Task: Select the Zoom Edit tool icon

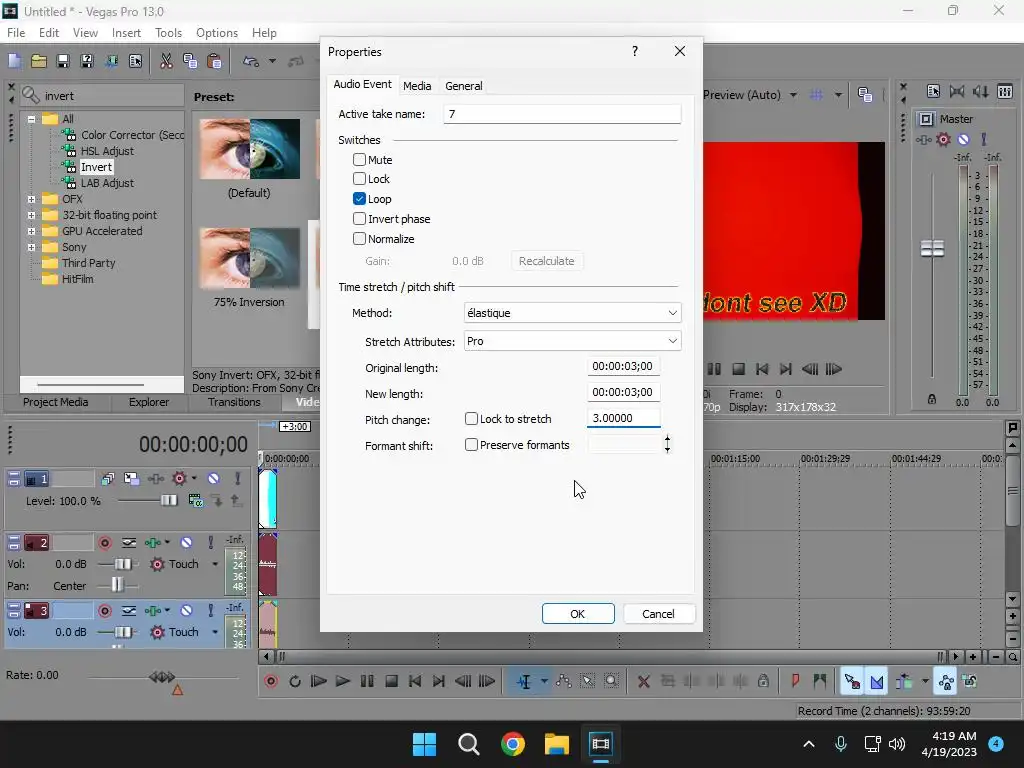Action: 611,682
